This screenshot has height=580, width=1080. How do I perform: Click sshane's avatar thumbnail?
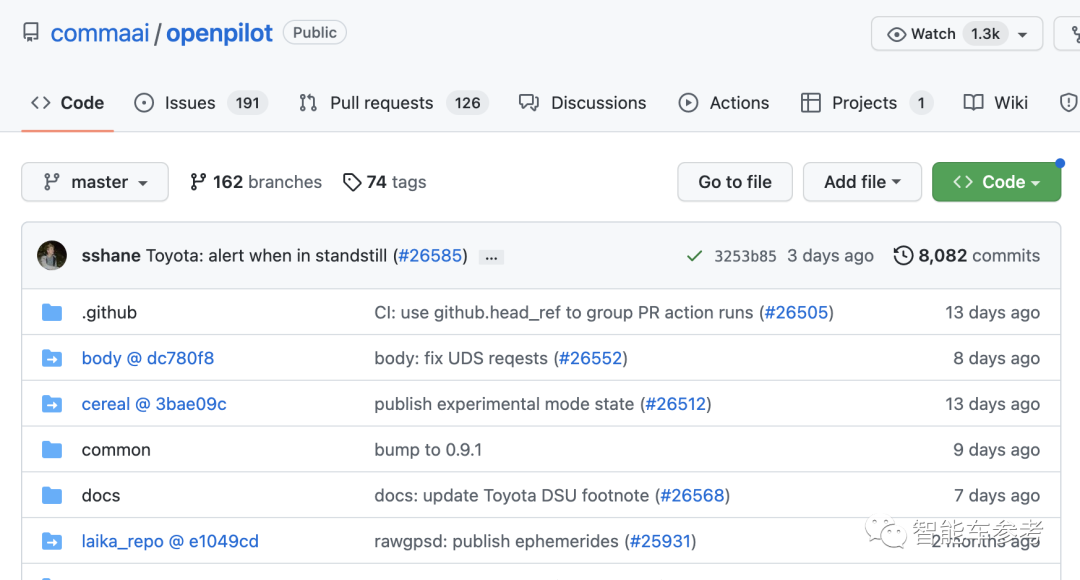pyautogui.click(x=52, y=256)
